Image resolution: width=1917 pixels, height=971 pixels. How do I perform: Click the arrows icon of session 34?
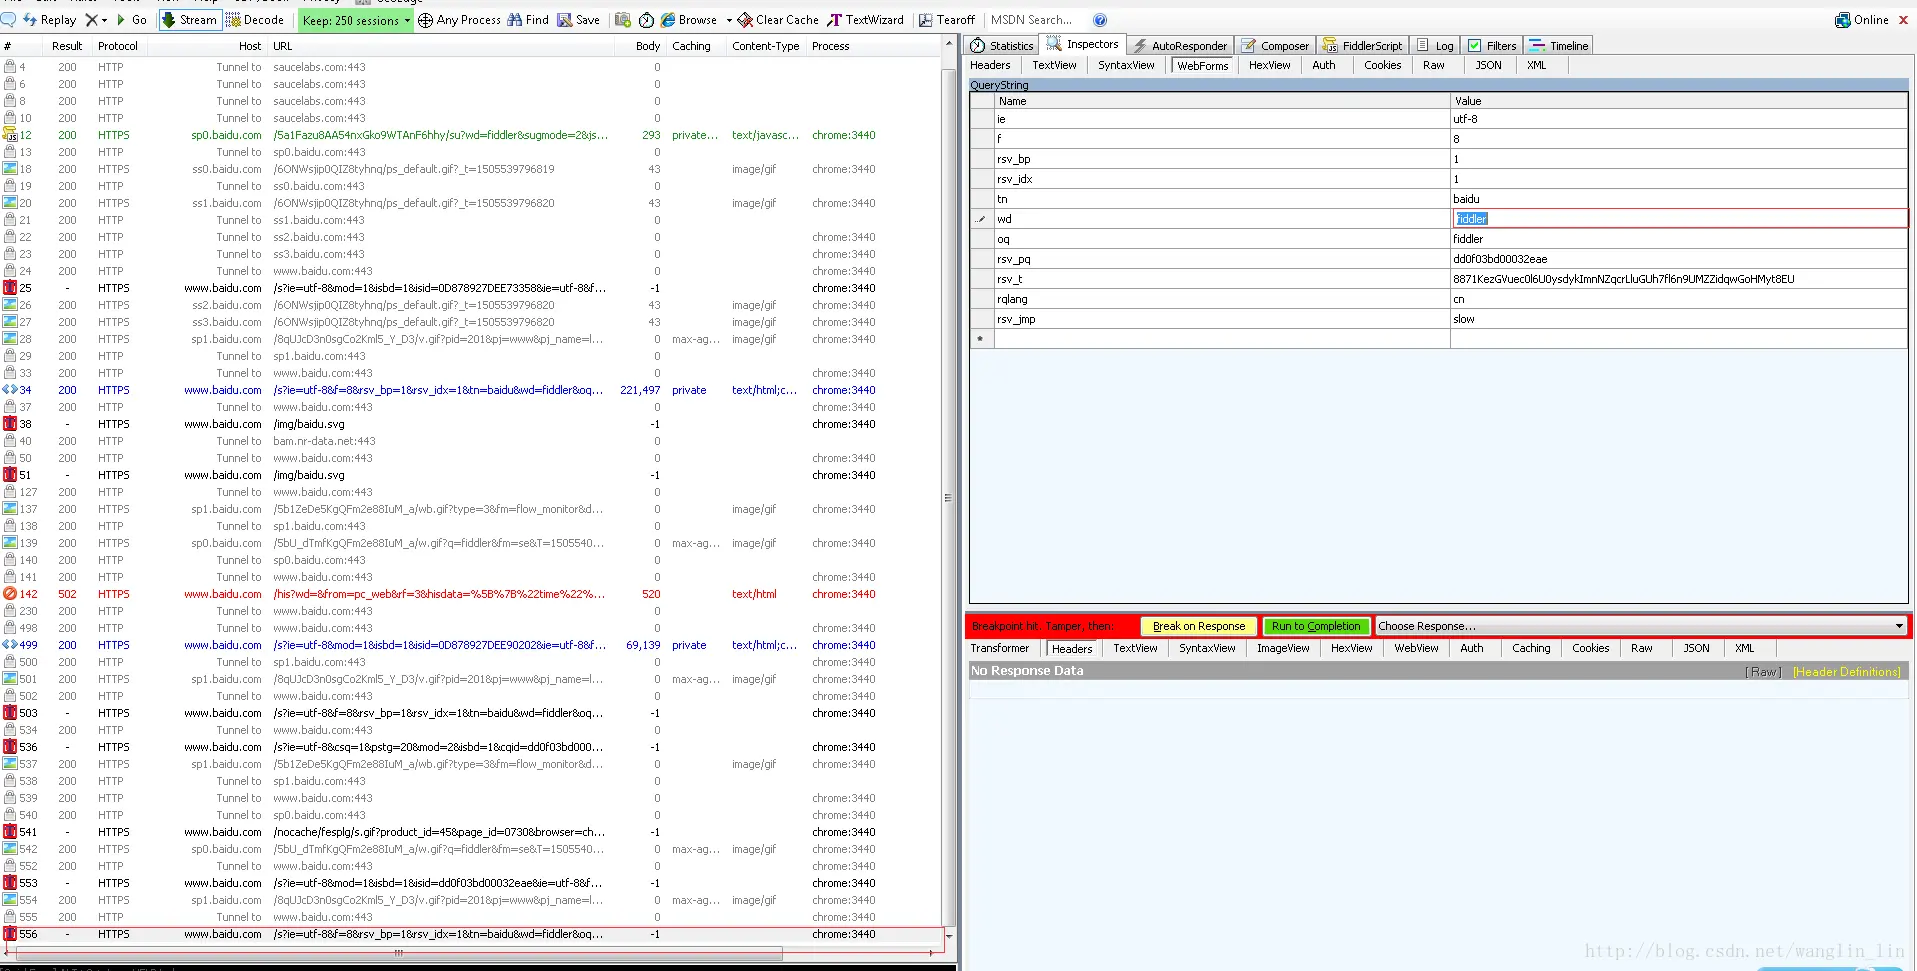point(10,390)
